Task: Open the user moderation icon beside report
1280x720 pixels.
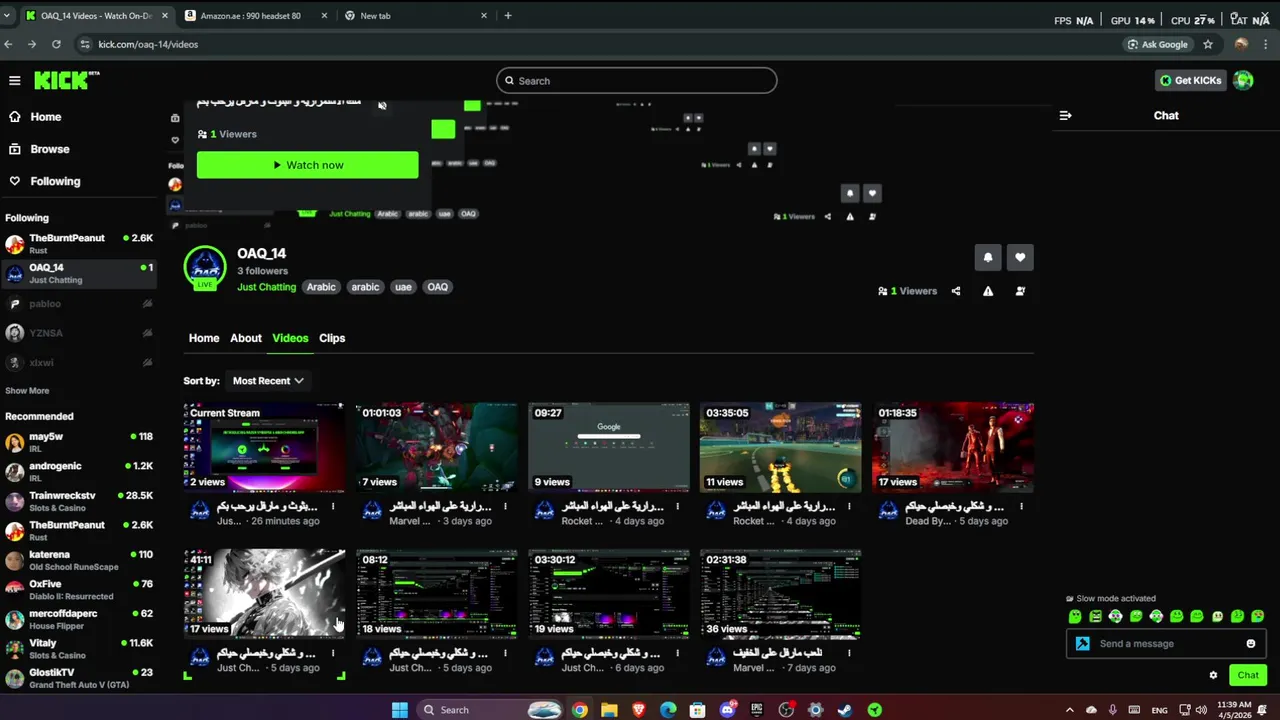Action: pyautogui.click(x=1020, y=291)
